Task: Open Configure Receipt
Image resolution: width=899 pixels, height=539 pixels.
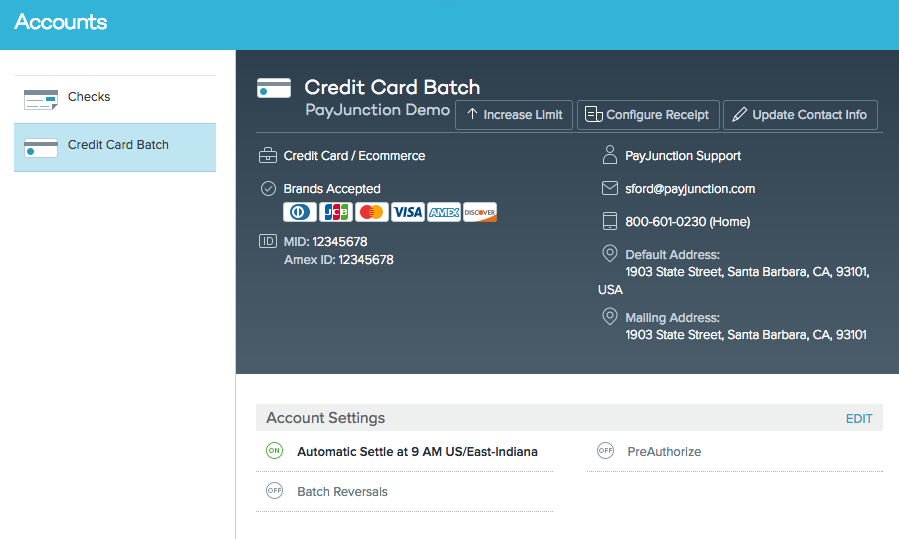Action: 648,115
